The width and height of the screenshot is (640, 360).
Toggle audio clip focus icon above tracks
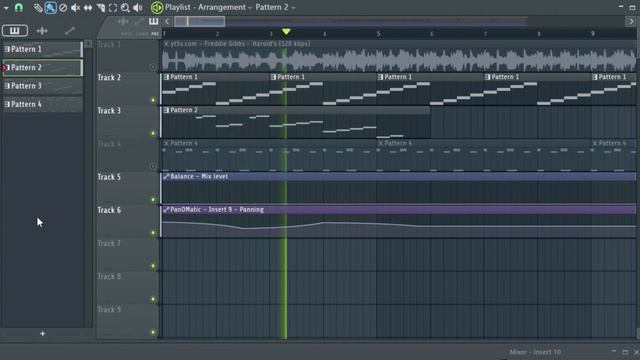click(x=123, y=21)
